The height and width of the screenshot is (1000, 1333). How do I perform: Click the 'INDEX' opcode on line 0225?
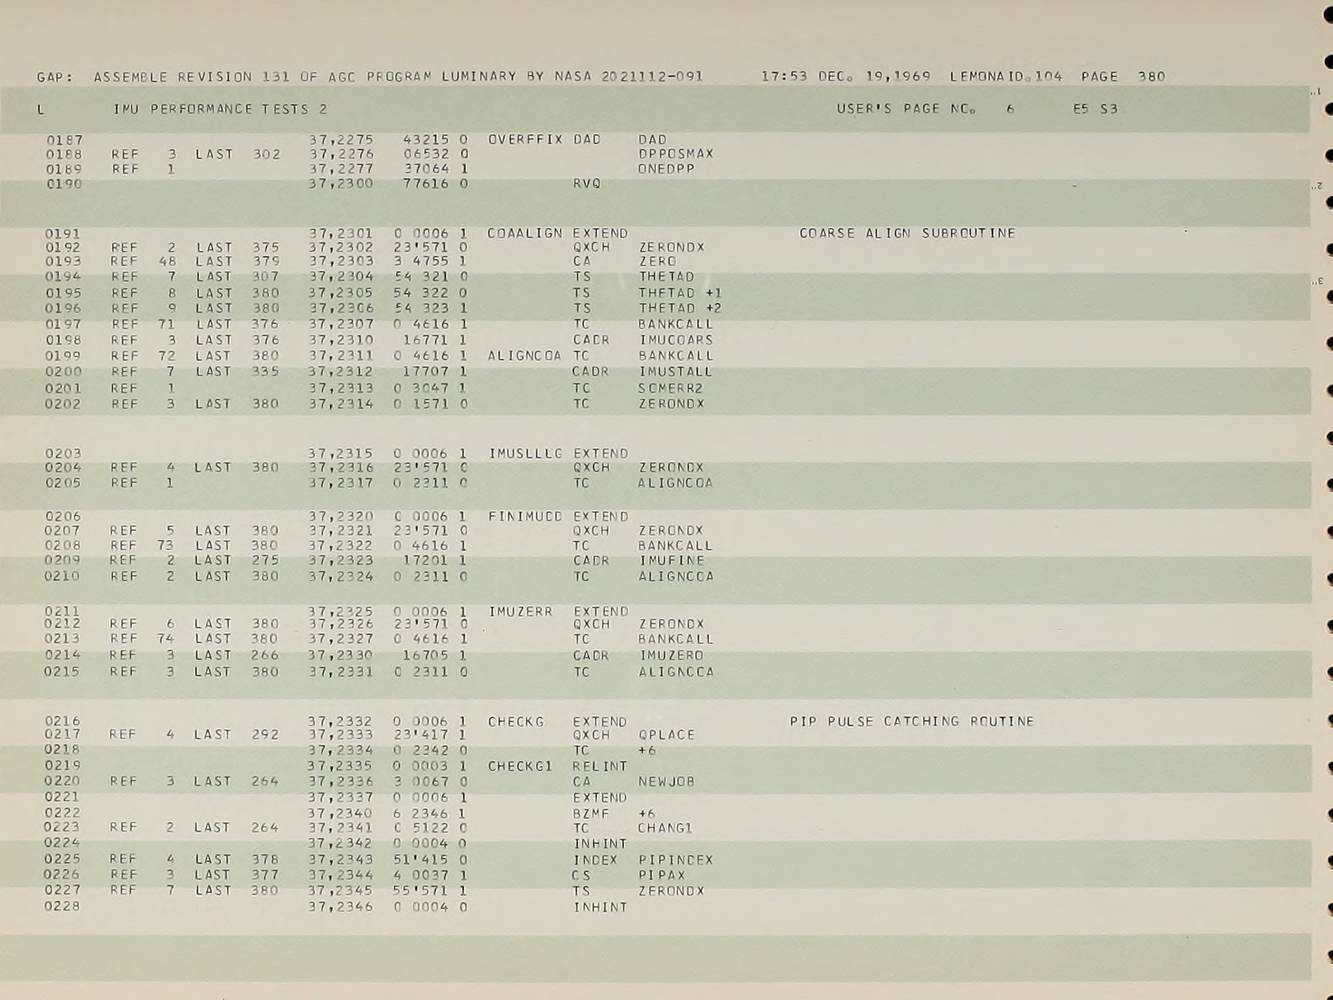pyautogui.click(x=595, y=860)
